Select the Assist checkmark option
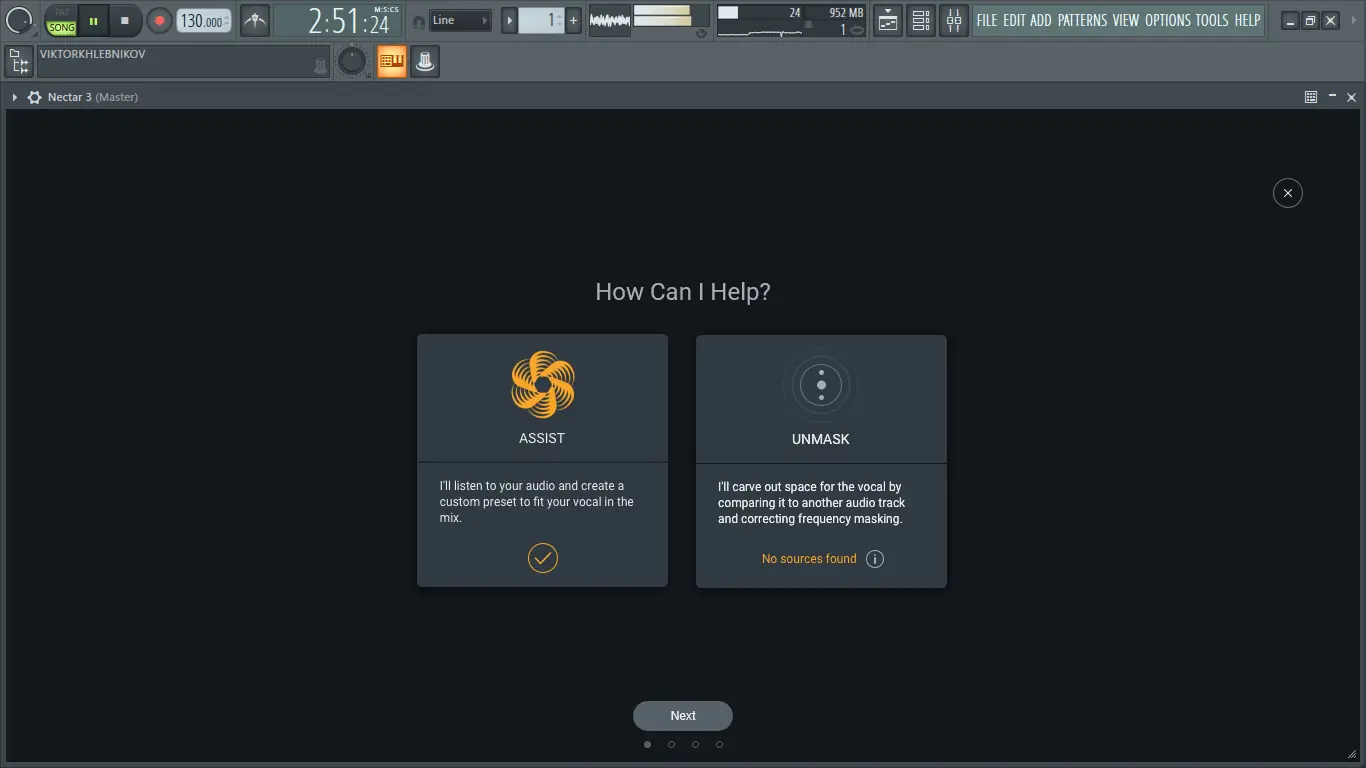The height and width of the screenshot is (768, 1366). coord(542,557)
